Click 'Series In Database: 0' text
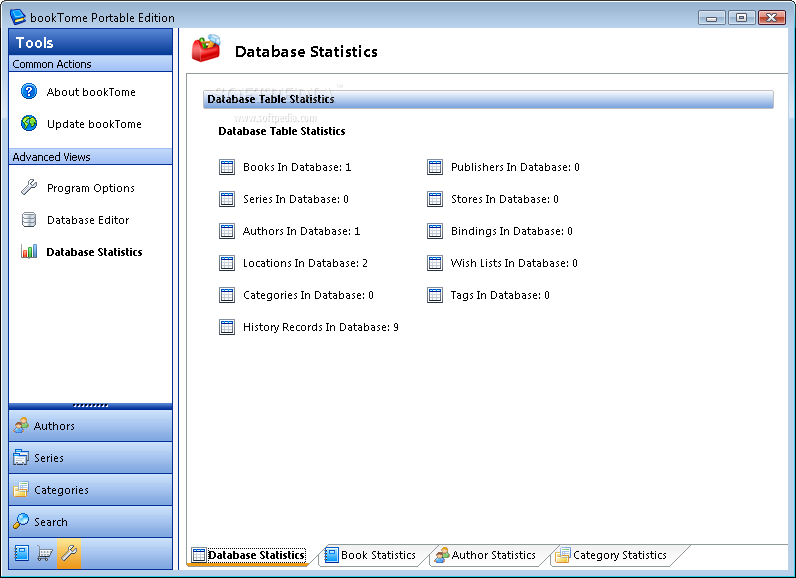The height and width of the screenshot is (578, 796). (295, 199)
